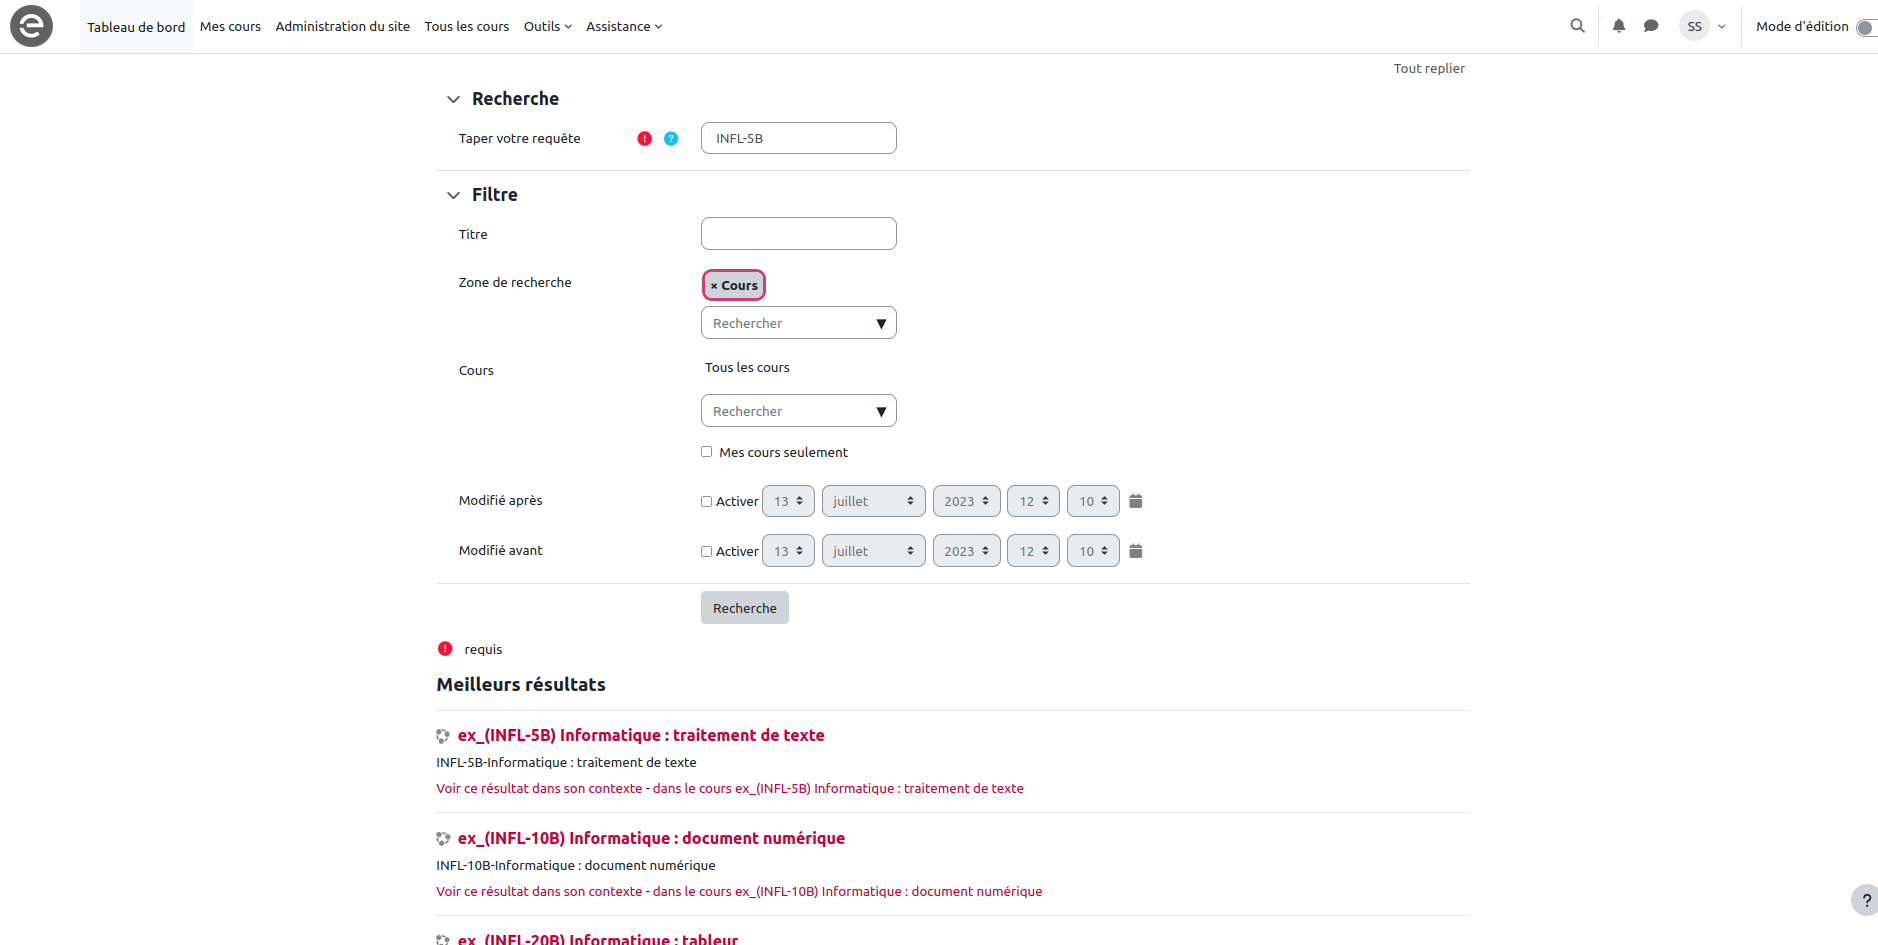
Task: Open the month dropdown for Modifié après
Action: tap(873, 501)
